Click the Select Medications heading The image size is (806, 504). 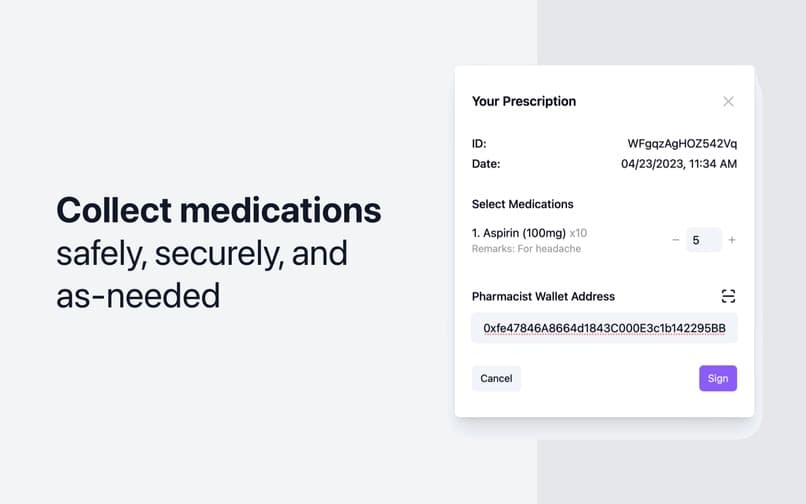click(x=522, y=204)
